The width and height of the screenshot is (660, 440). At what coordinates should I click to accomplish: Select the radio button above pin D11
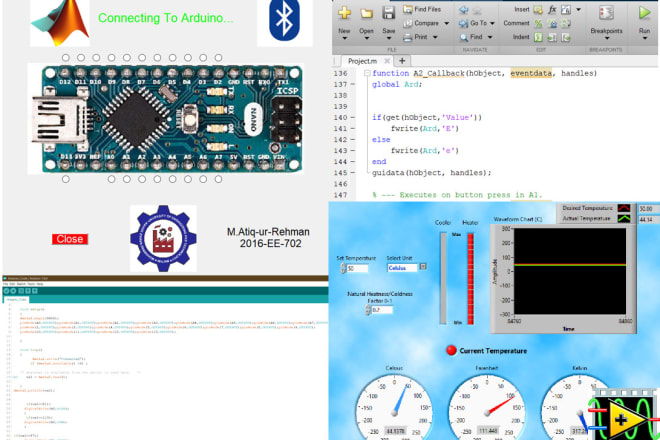tap(81, 58)
